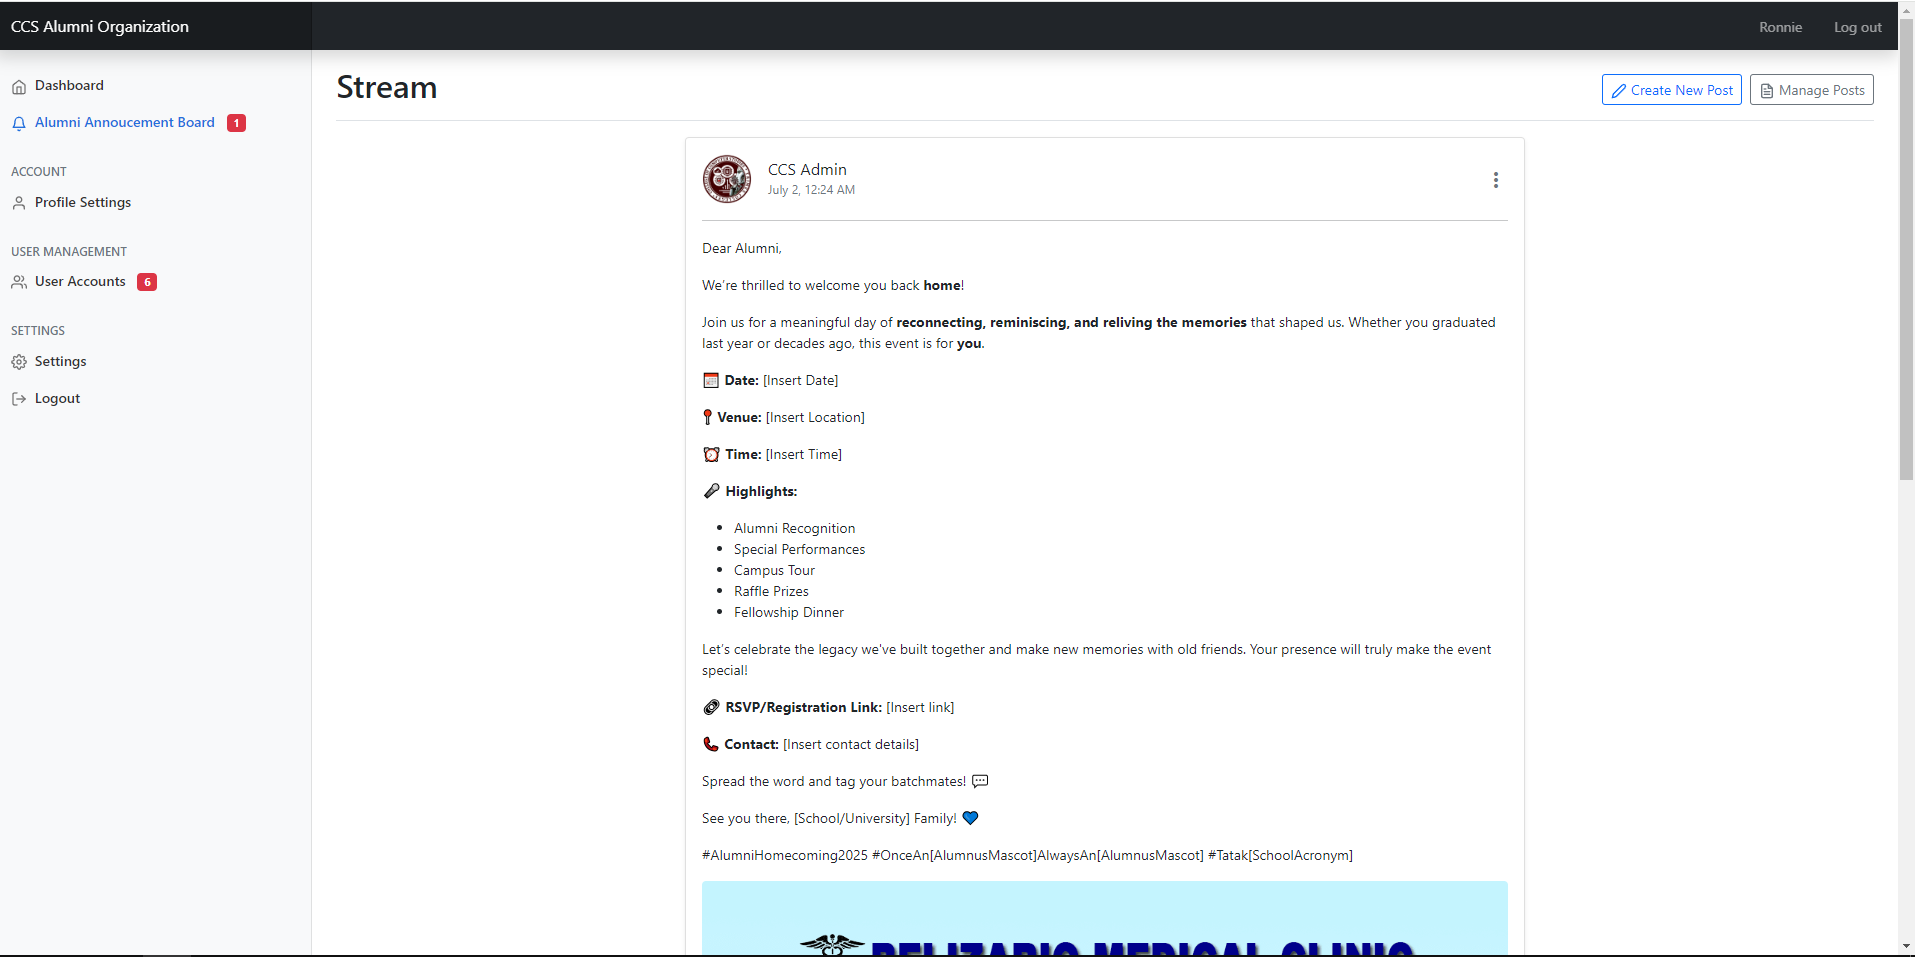Go to Profile Settings
Viewport: 1915px width, 957px height.
point(83,203)
